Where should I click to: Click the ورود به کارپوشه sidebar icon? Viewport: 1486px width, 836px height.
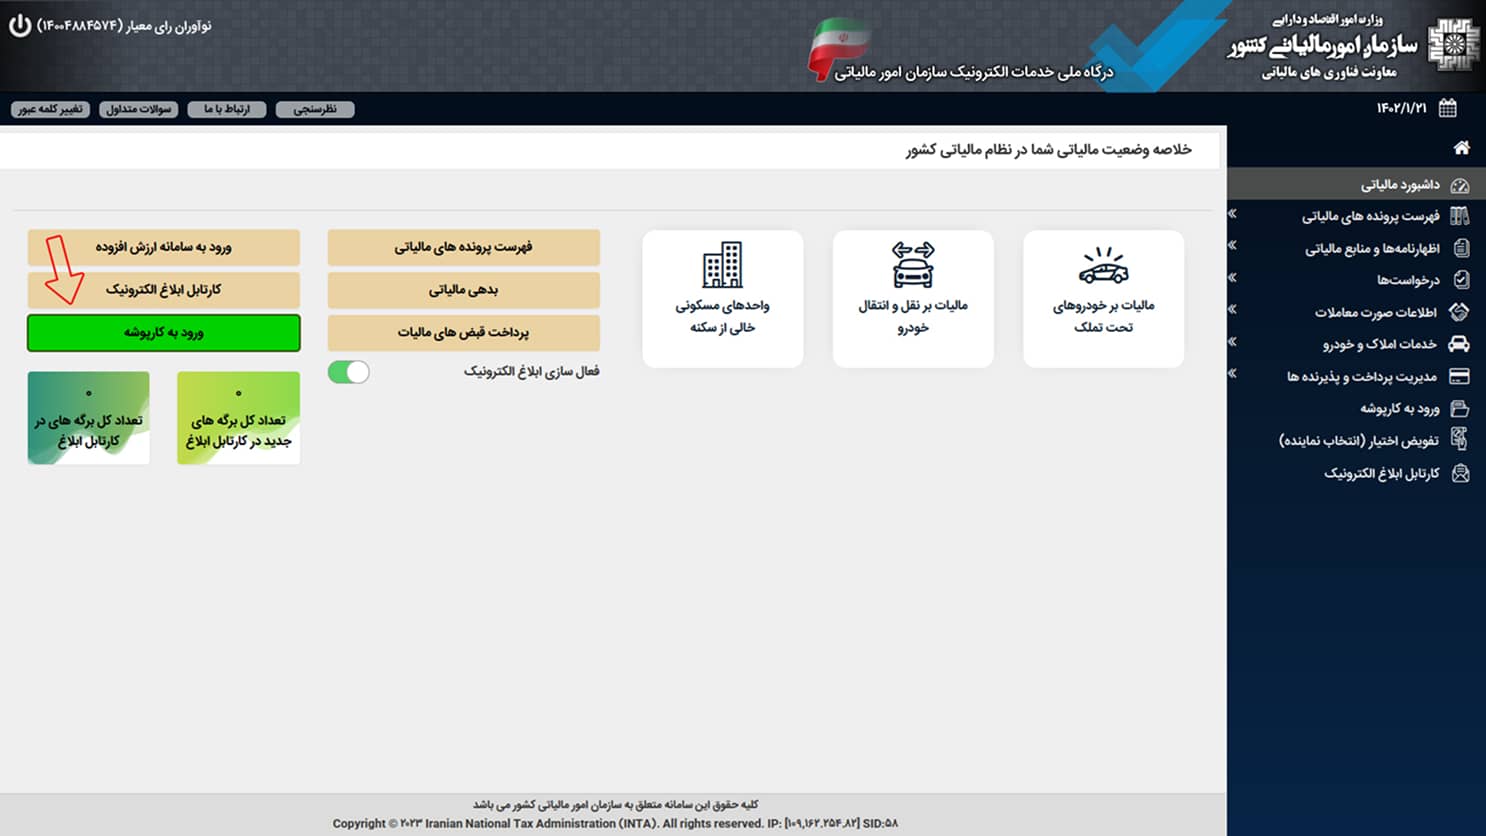[x=1460, y=408]
